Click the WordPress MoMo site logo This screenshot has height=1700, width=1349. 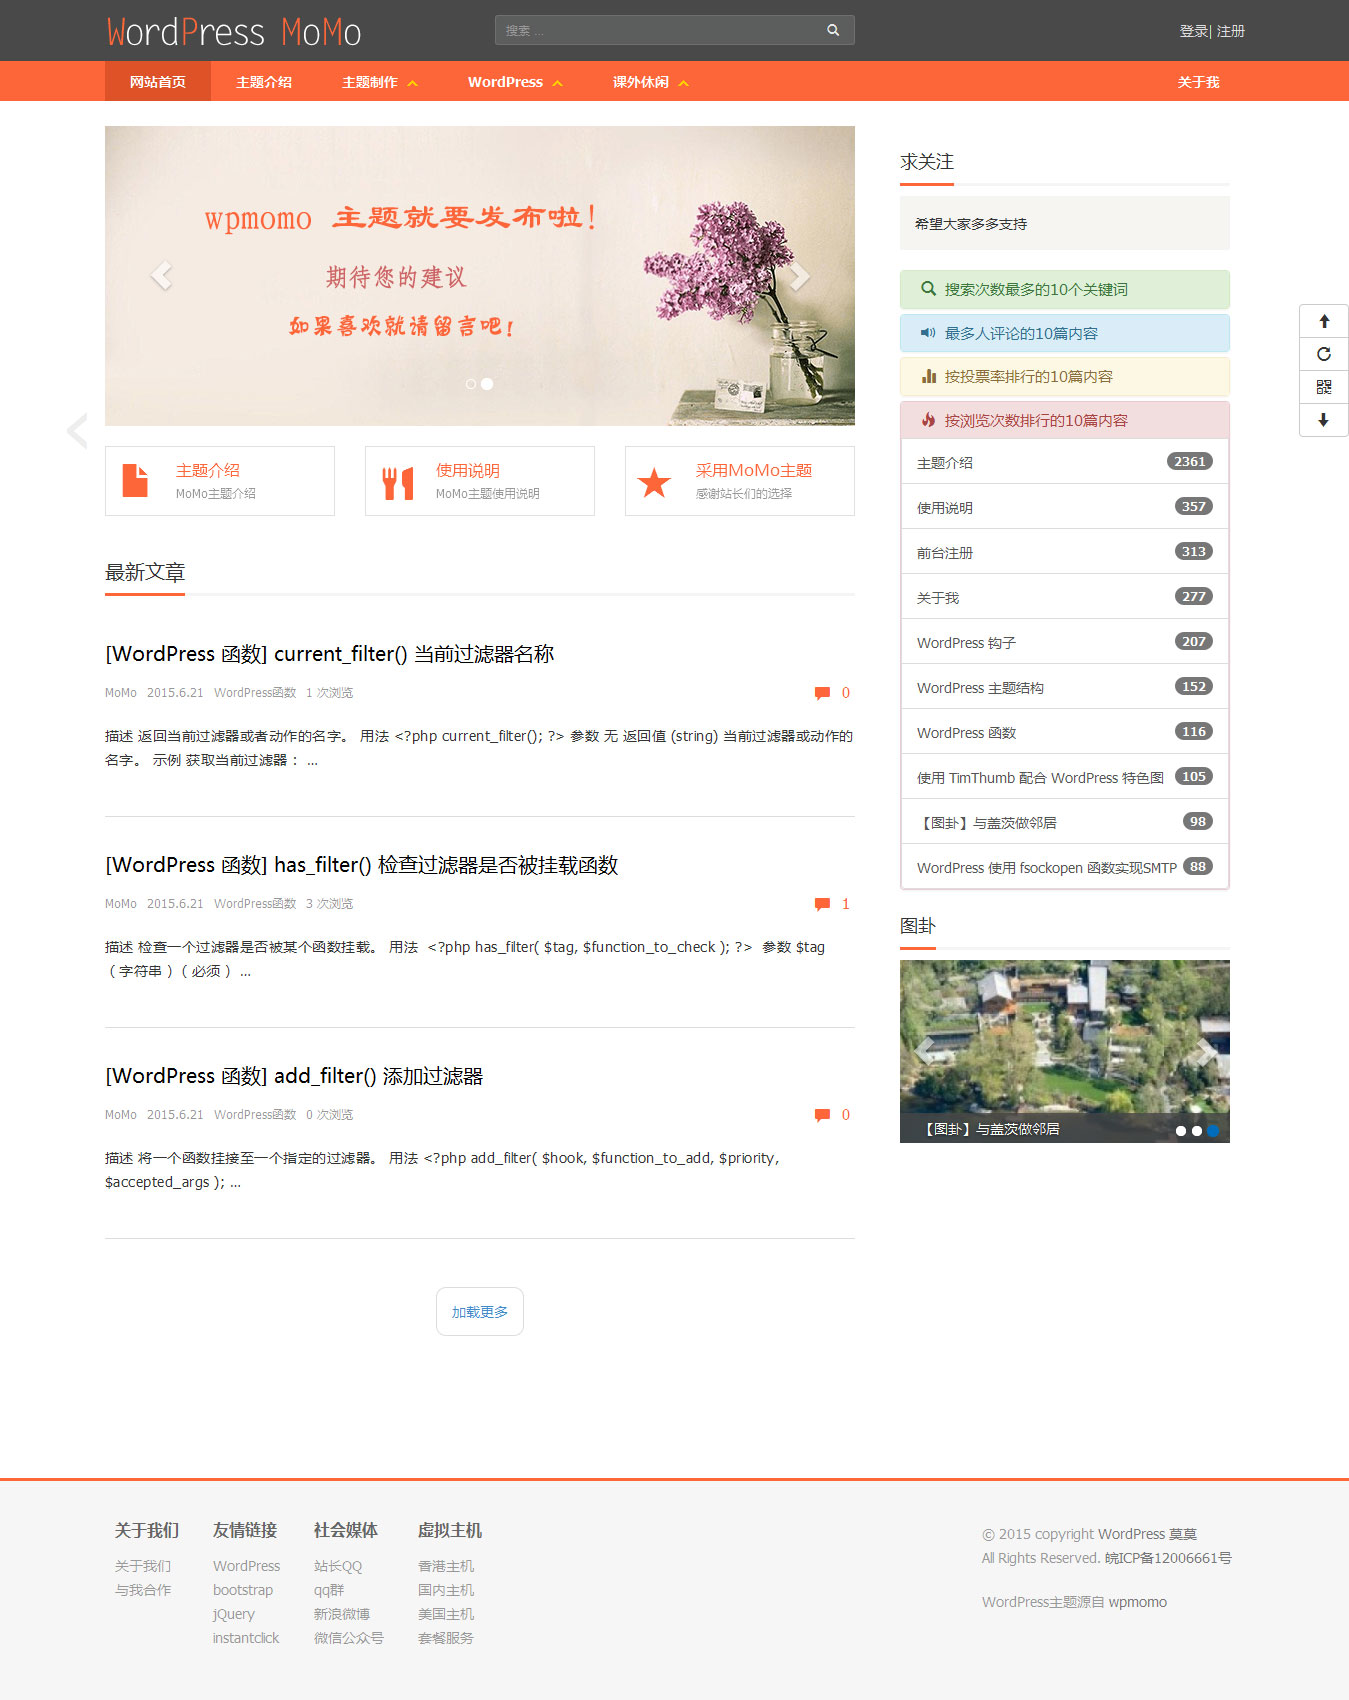(x=234, y=32)
